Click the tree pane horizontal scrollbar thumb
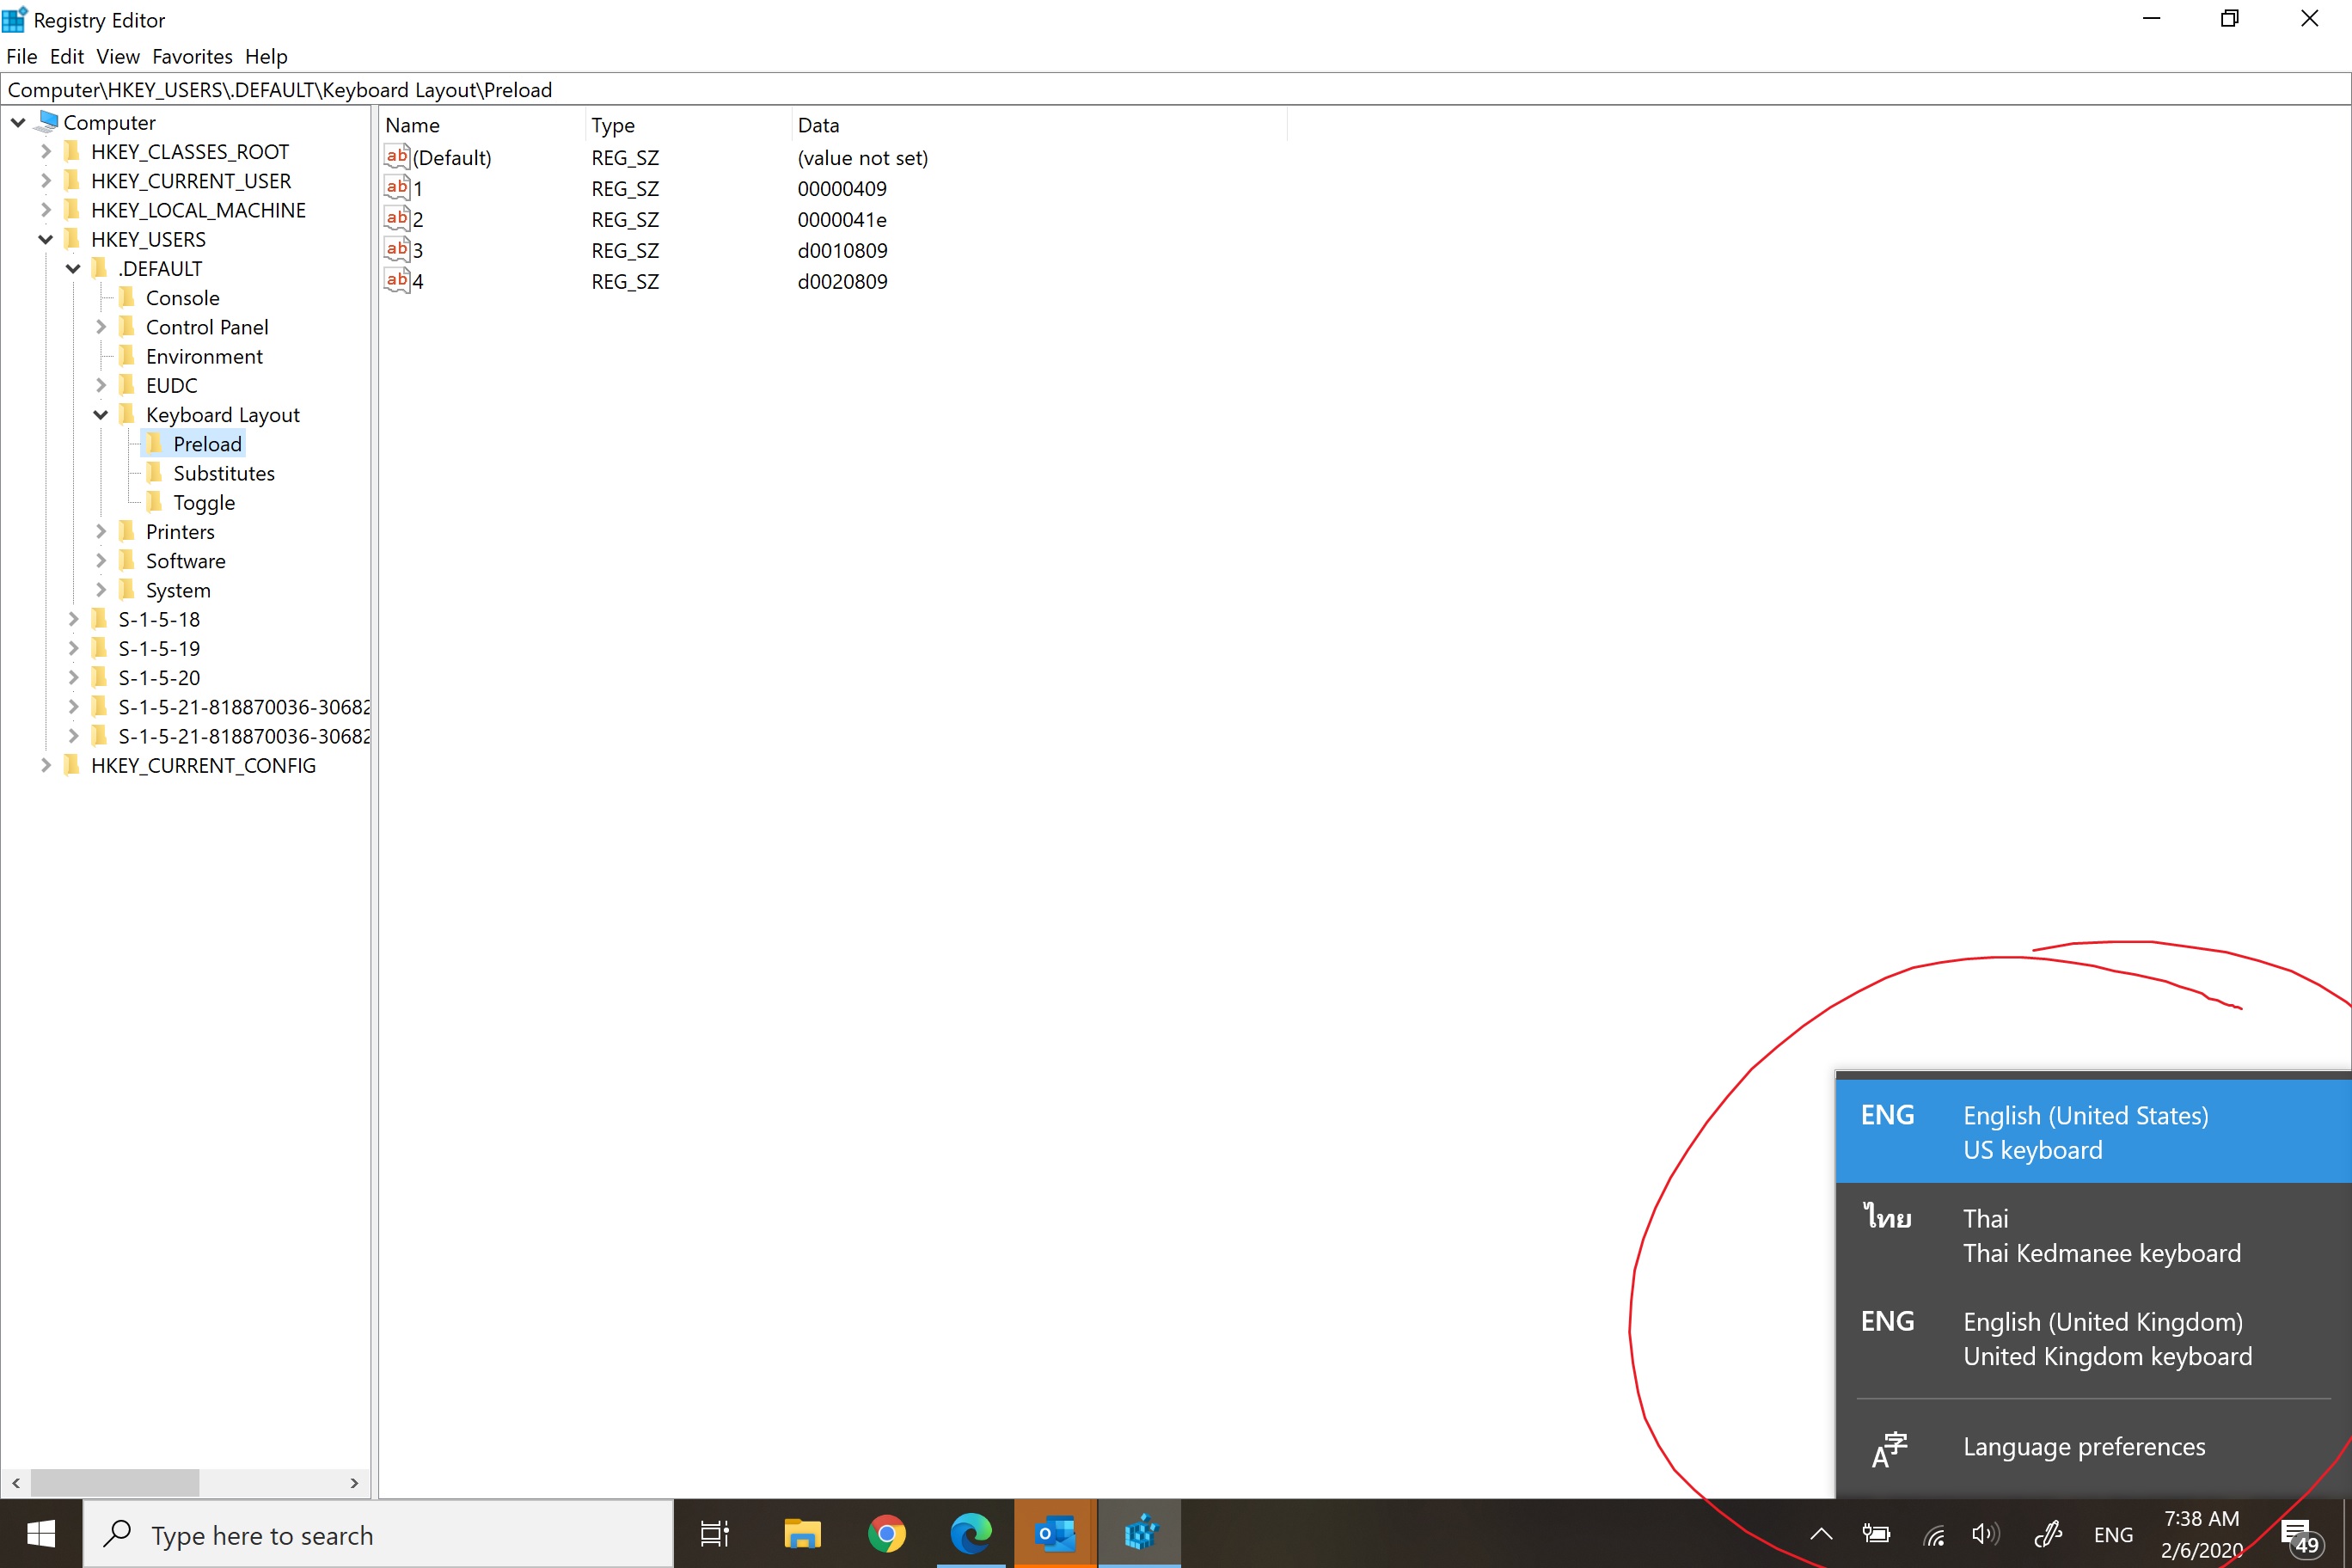This screenshot has height=1568, width=2352. tap(115, 1482)
